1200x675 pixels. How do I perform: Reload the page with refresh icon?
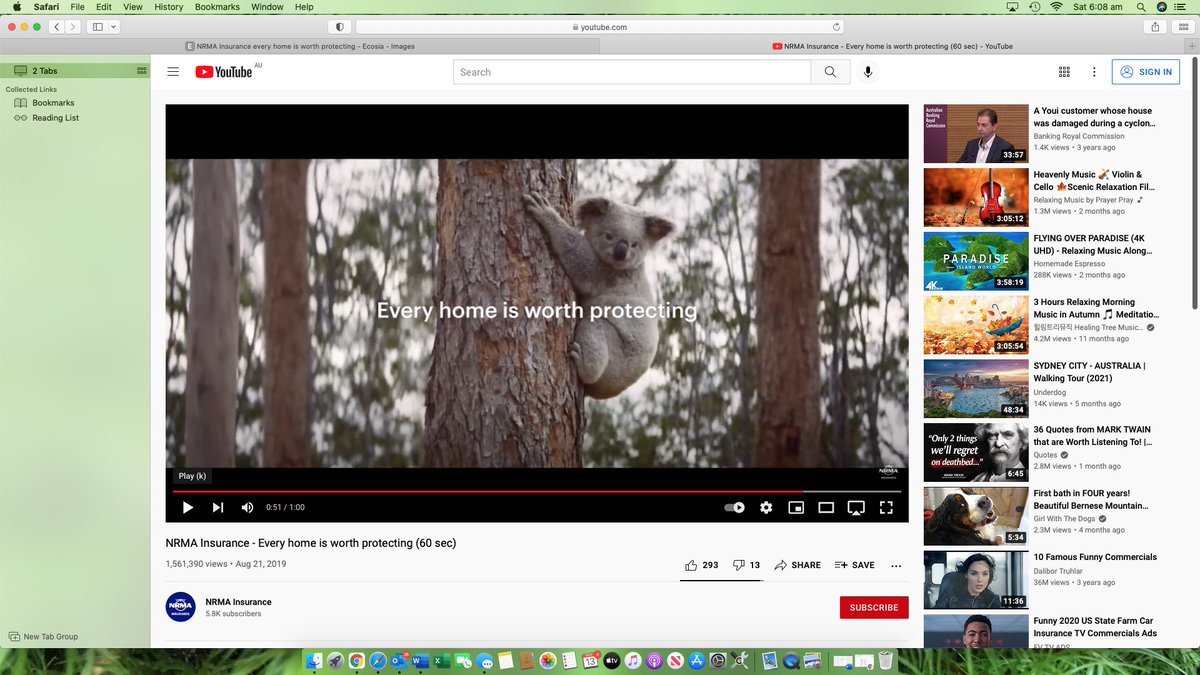(x=836, y=27)
